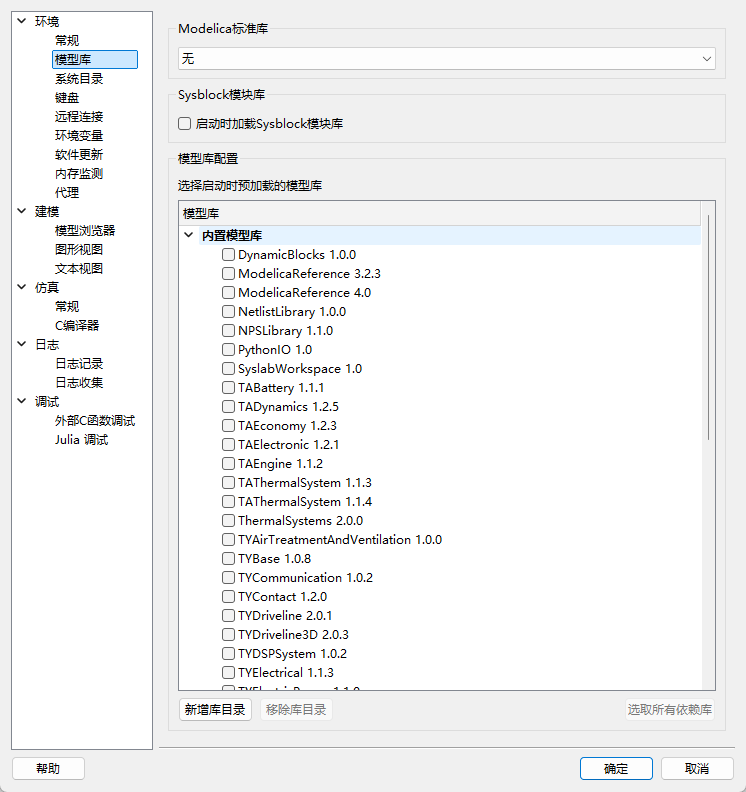This screenshot has width=746, height=792.
Task: Cancel the dialog with 取消
Action: coord(697,769)
